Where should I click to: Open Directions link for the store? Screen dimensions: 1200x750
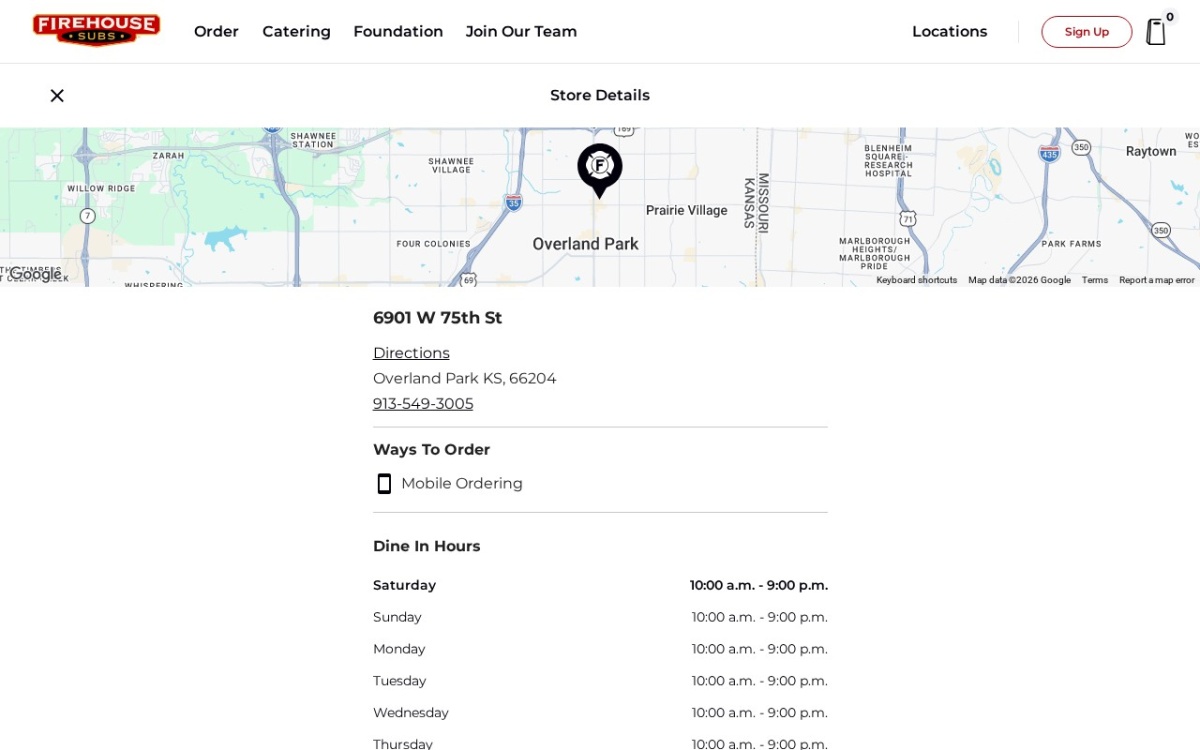click(411, 353)
